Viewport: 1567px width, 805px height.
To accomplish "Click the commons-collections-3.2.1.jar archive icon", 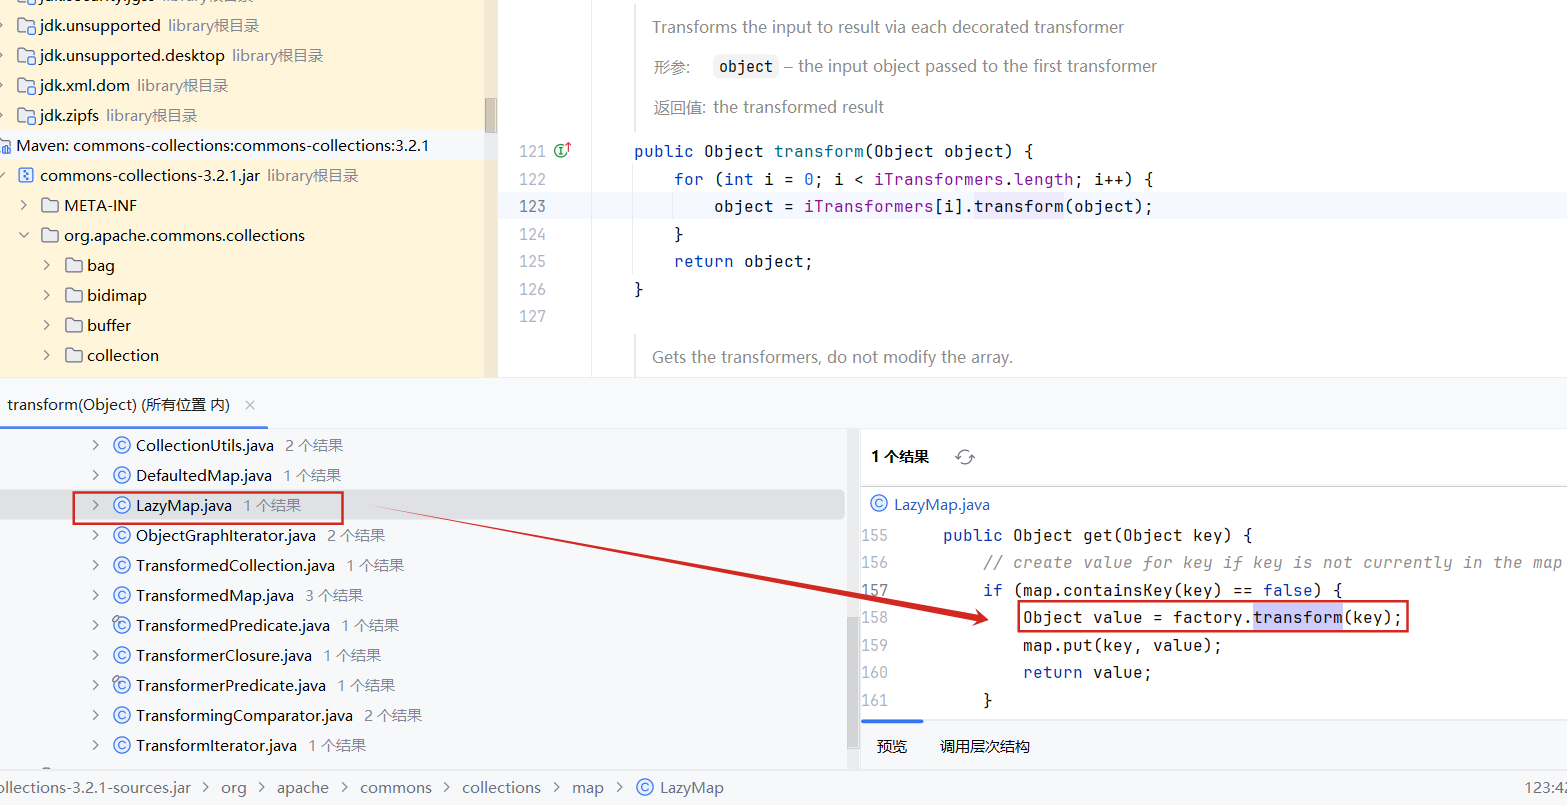I will pyautogui.click(x=27, y=175).
